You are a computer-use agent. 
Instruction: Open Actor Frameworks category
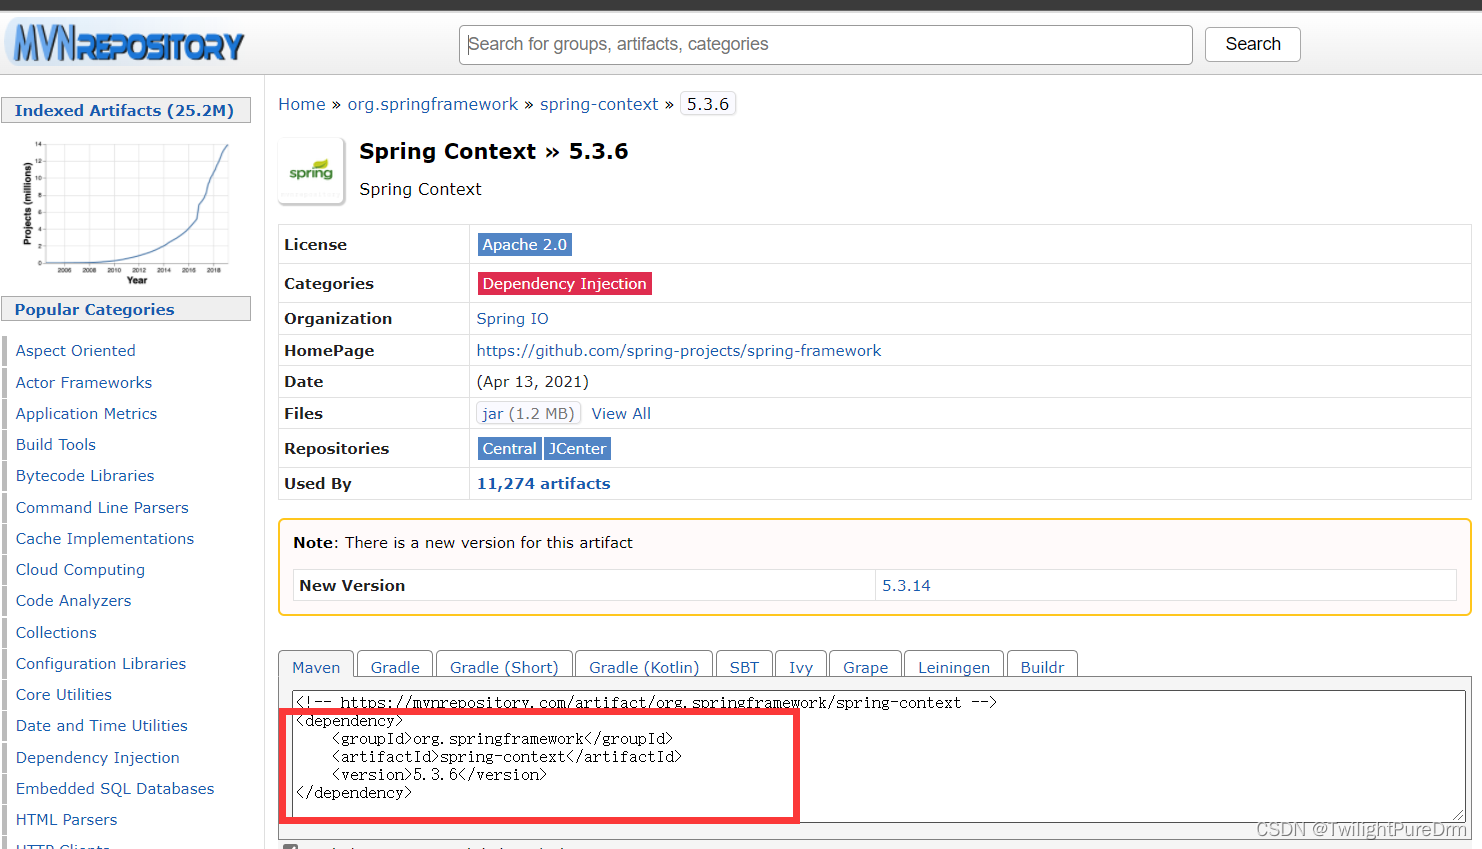[x=84, y=383]
